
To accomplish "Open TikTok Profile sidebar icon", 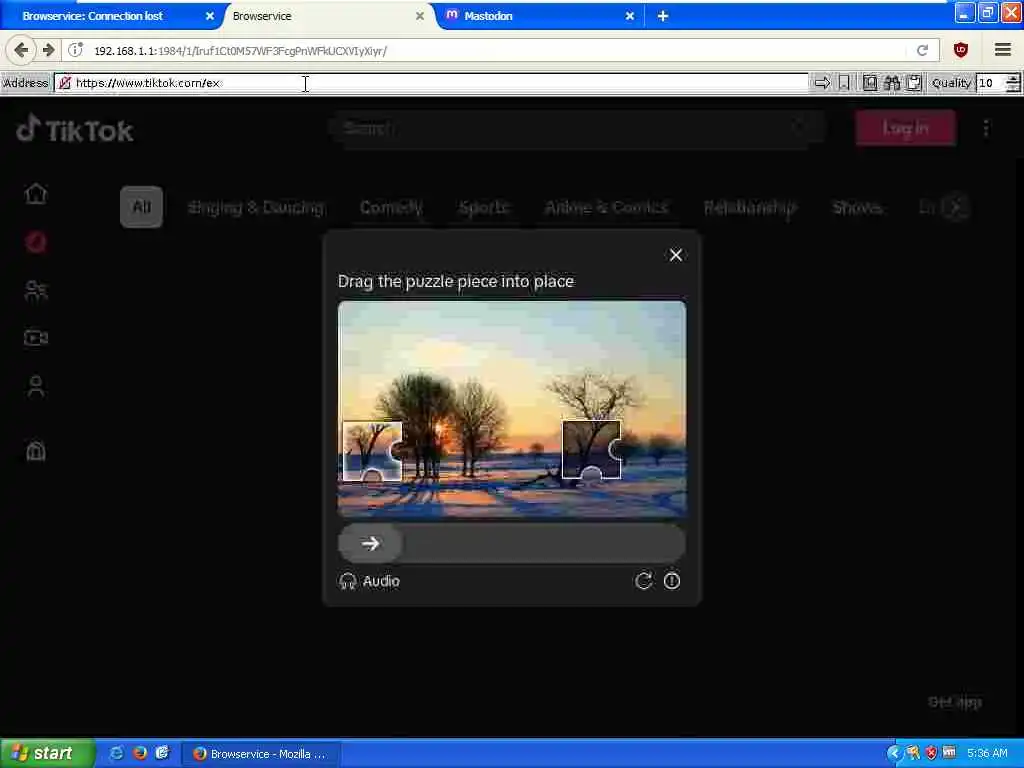I will pos(36,386).
